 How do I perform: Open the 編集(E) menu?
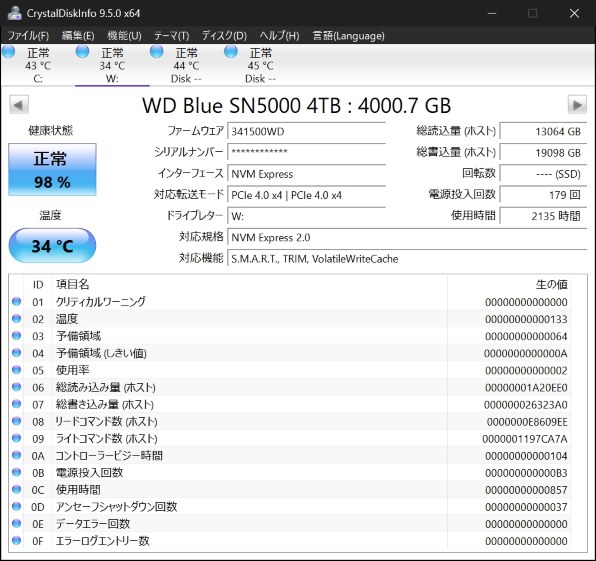(78, 36)
